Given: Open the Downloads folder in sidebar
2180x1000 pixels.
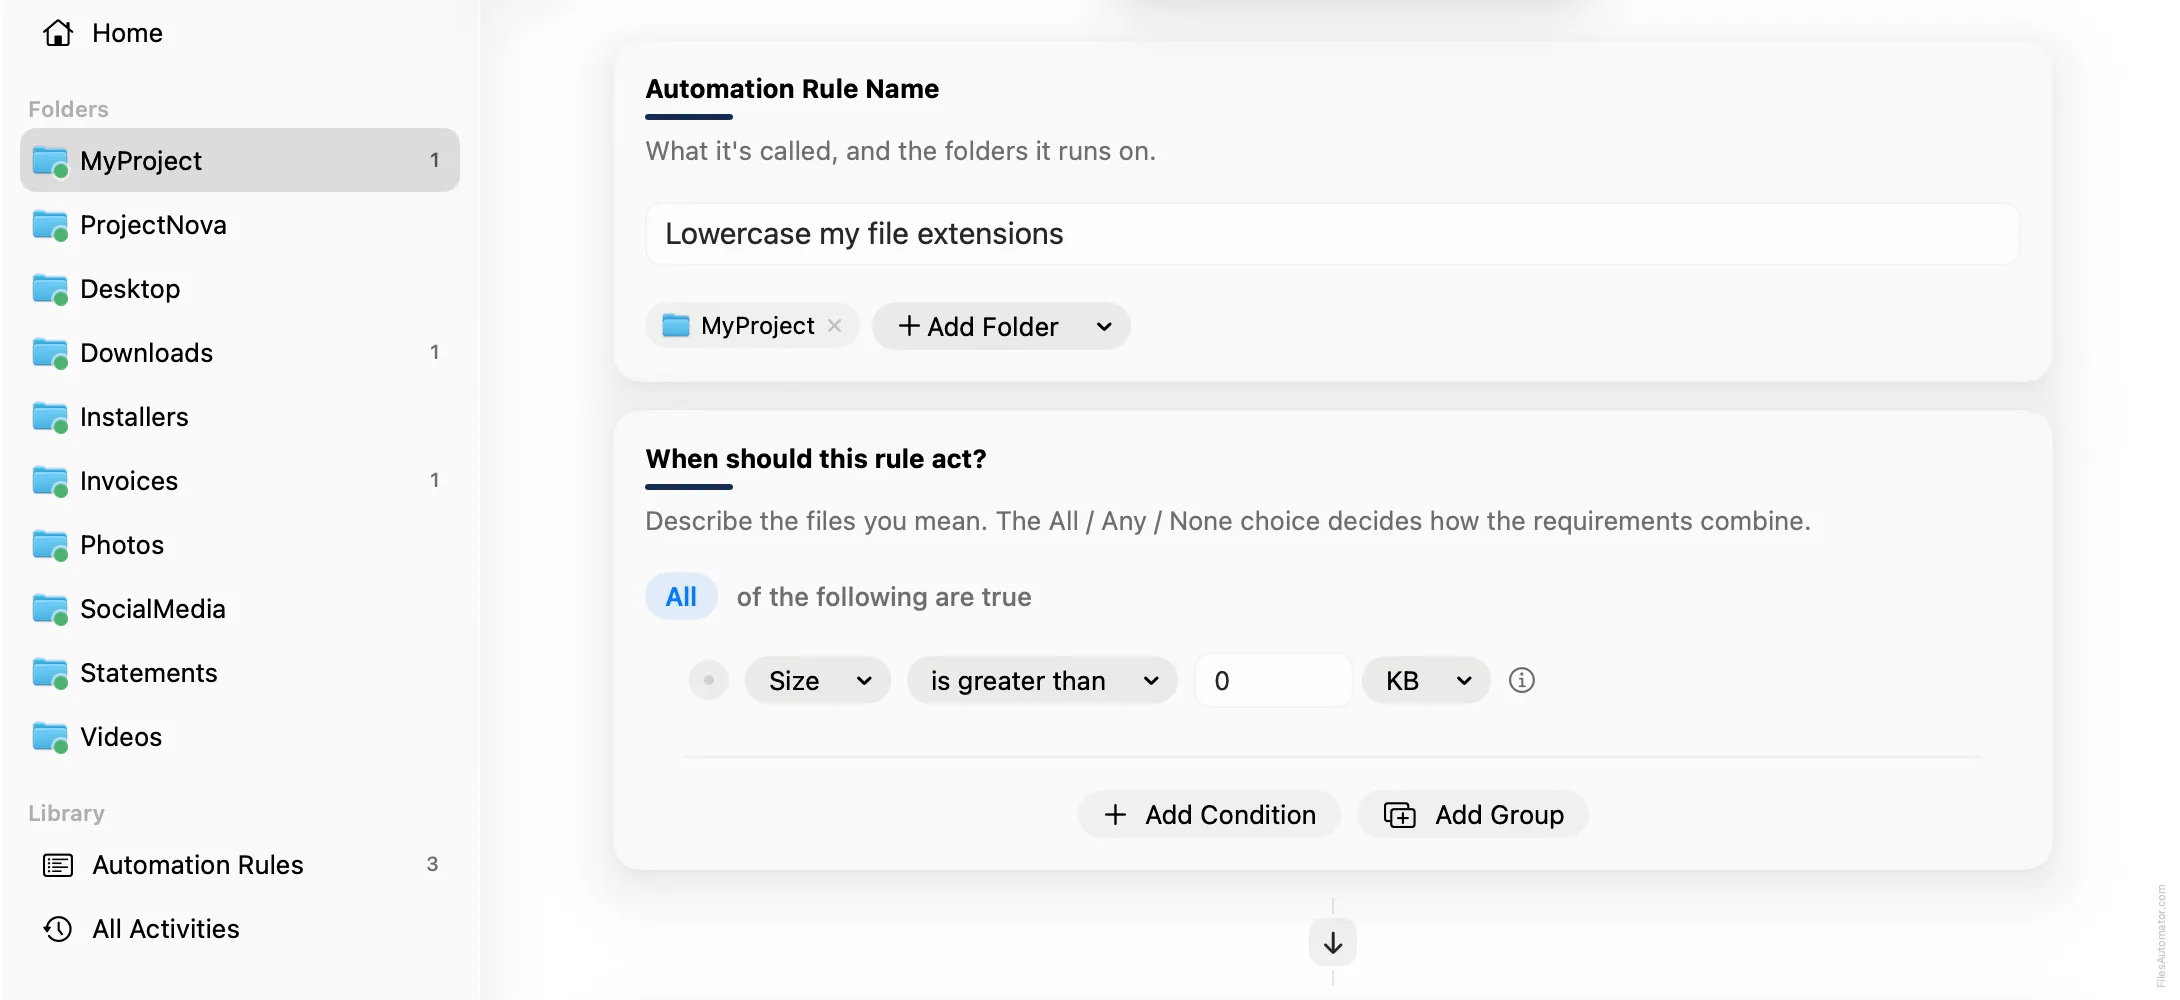Looking at the screenshot, I should pos(240,353).
